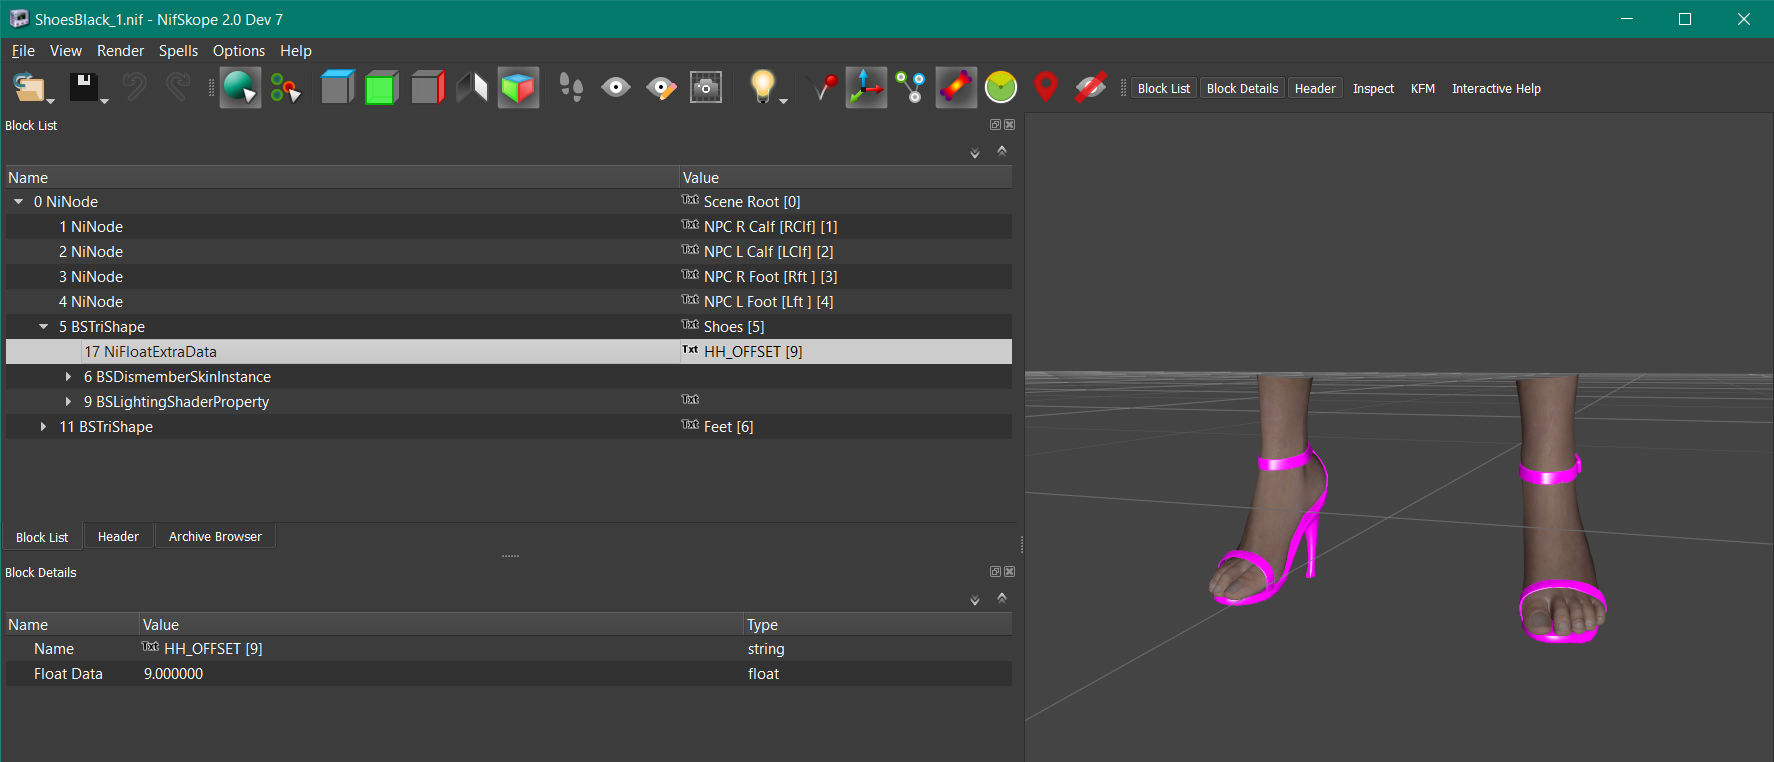Toggle the crossed-out eye show hidden icon
The image size is (1774, 762).
(1091, 88)
